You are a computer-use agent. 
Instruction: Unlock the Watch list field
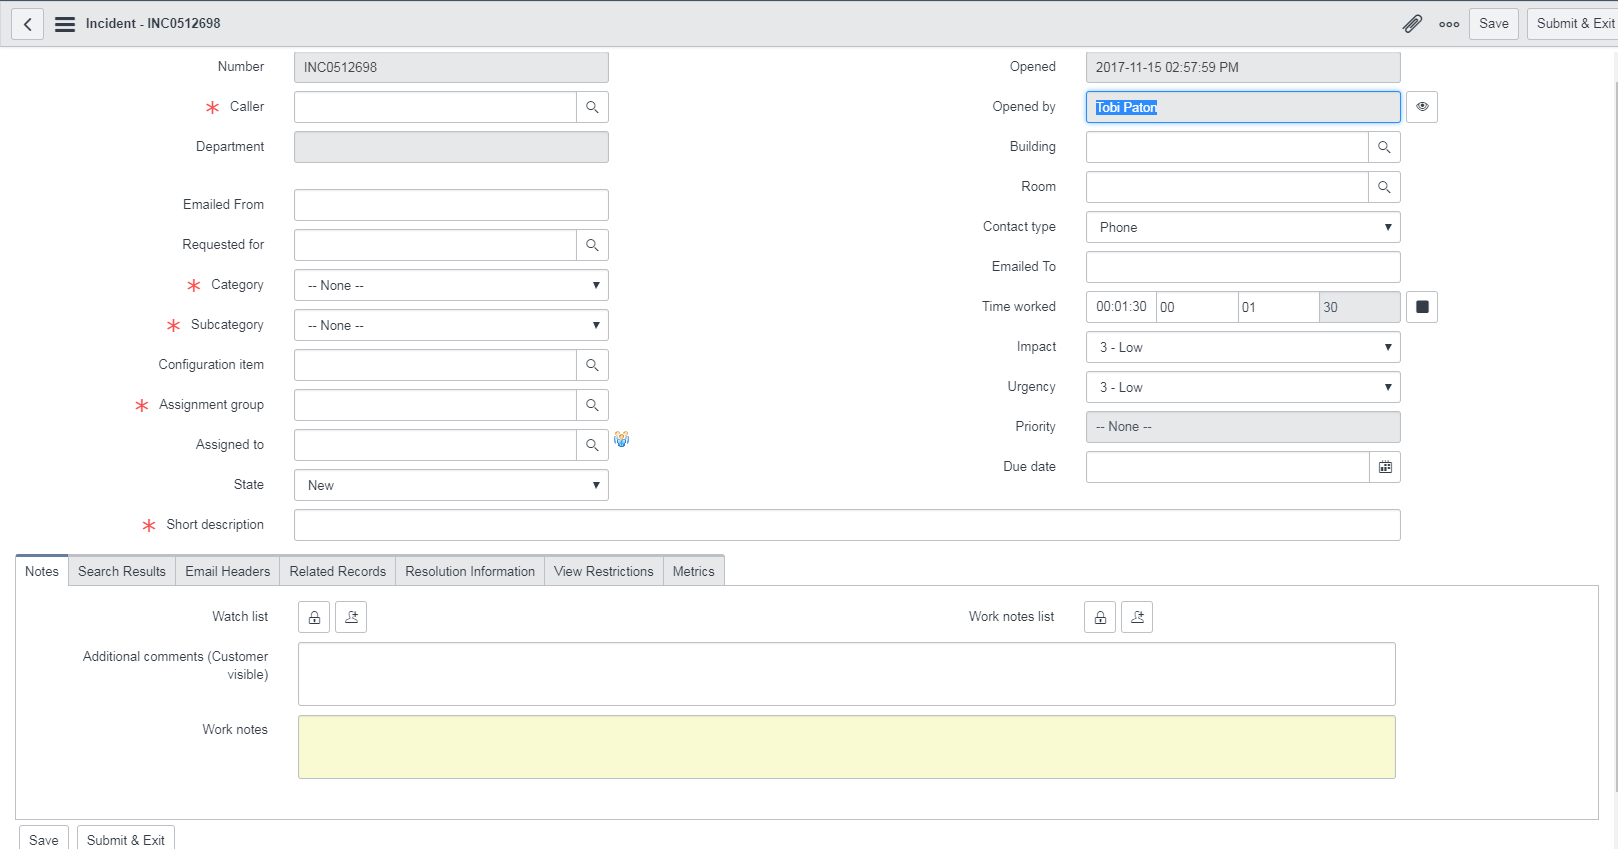[314, 617]
